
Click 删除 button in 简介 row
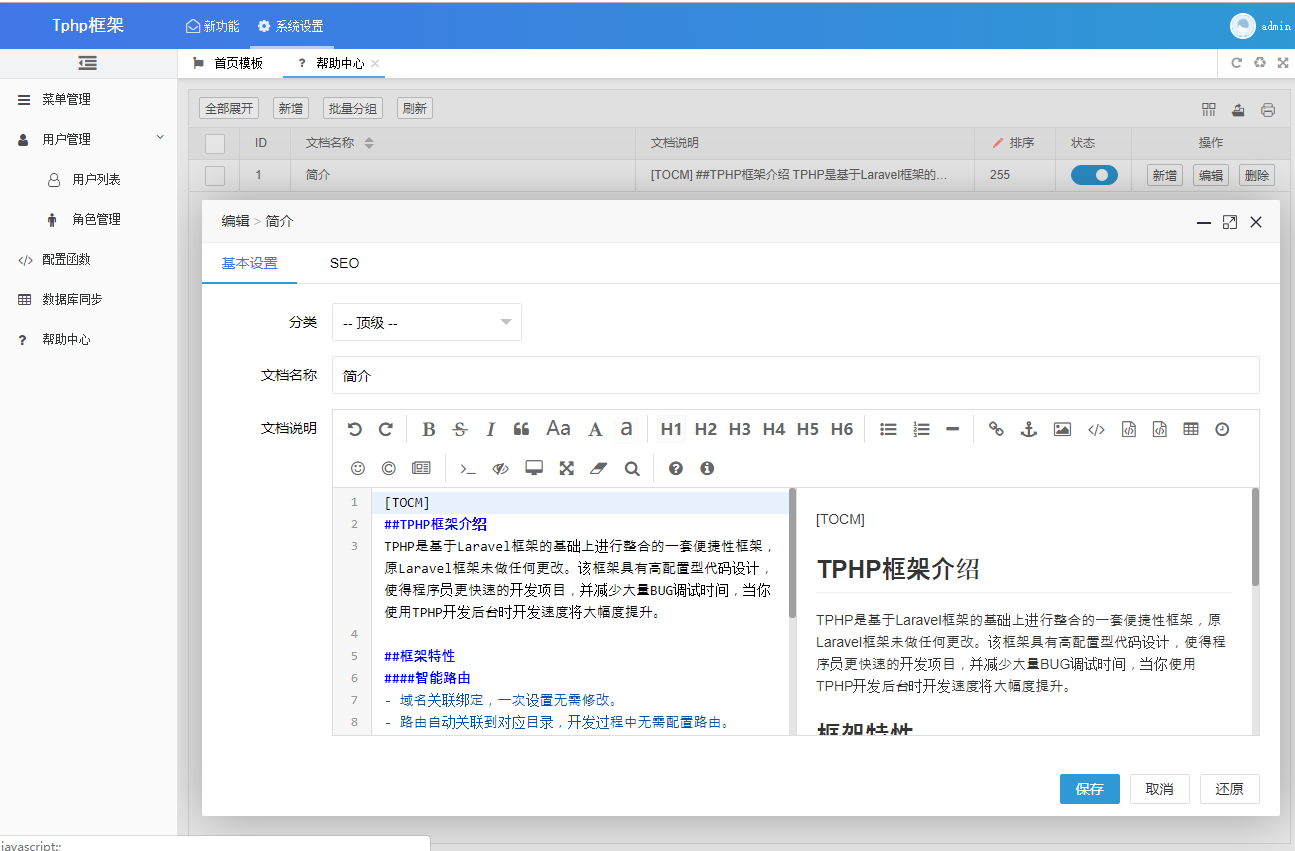1256,175
